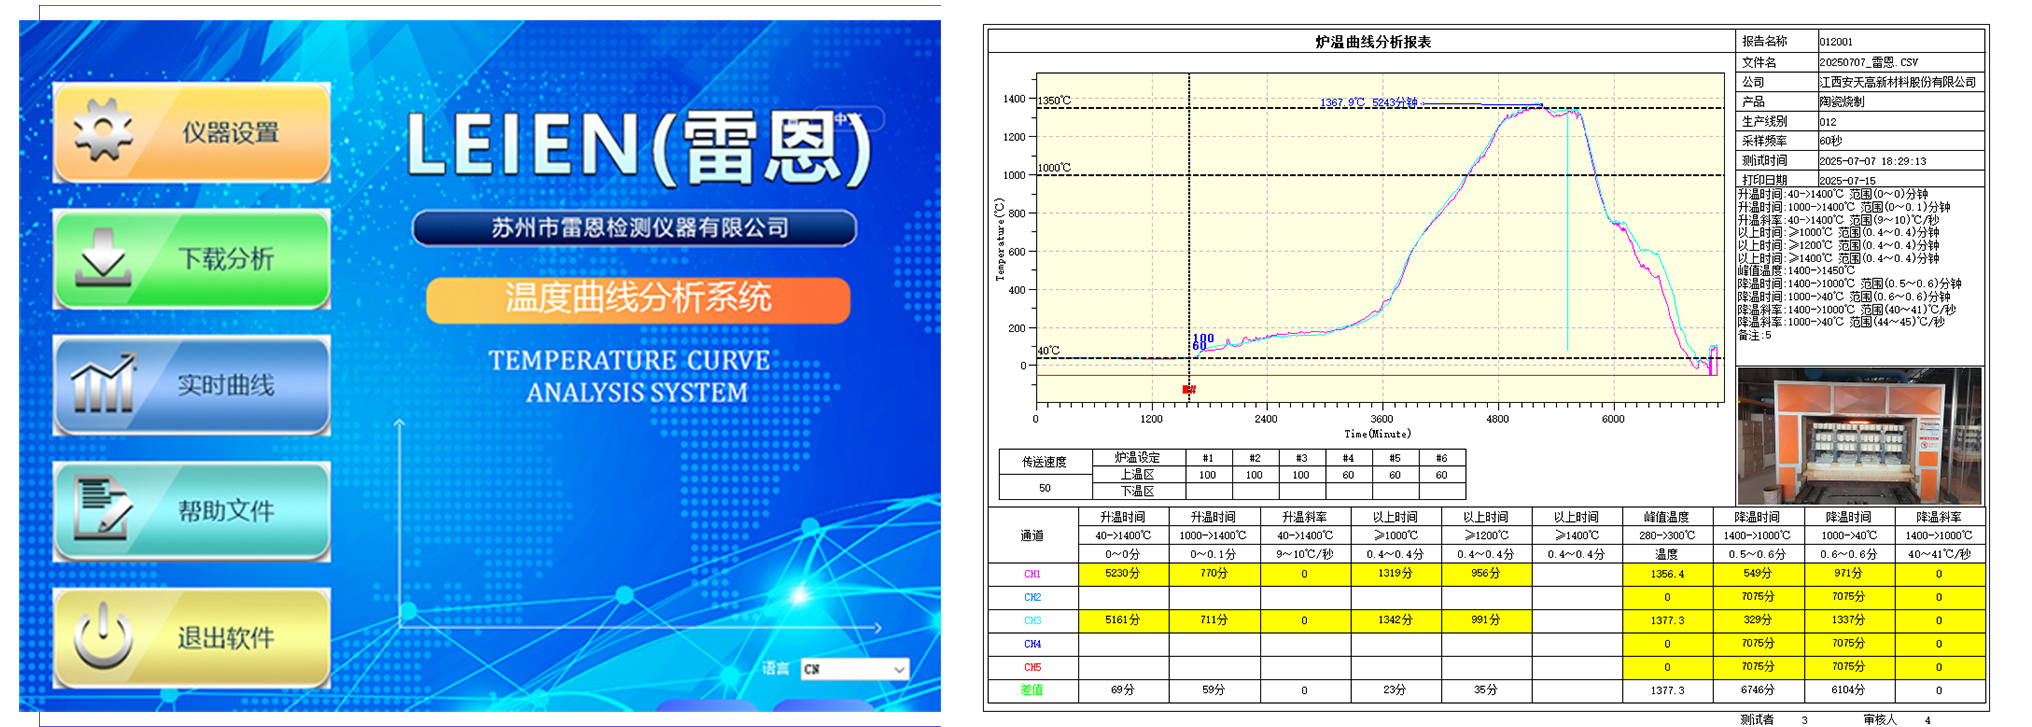Select the TEMPERATURE CURVE ANALYSIS SYSTEM subtitle
This screenshot has height=727, width=2032.
pos(629,376)
